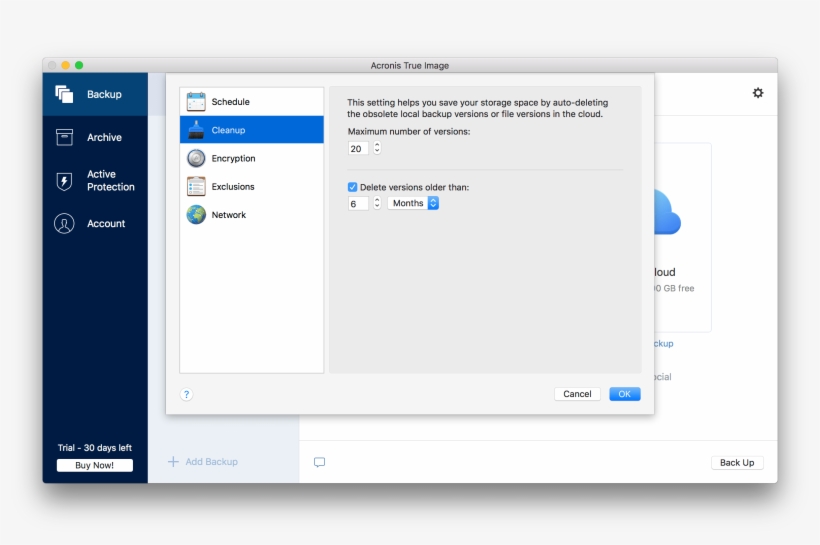Go to Account in the sidebar
The height and width of the screenshot is (545, 820).
click(x=95, y=223)
